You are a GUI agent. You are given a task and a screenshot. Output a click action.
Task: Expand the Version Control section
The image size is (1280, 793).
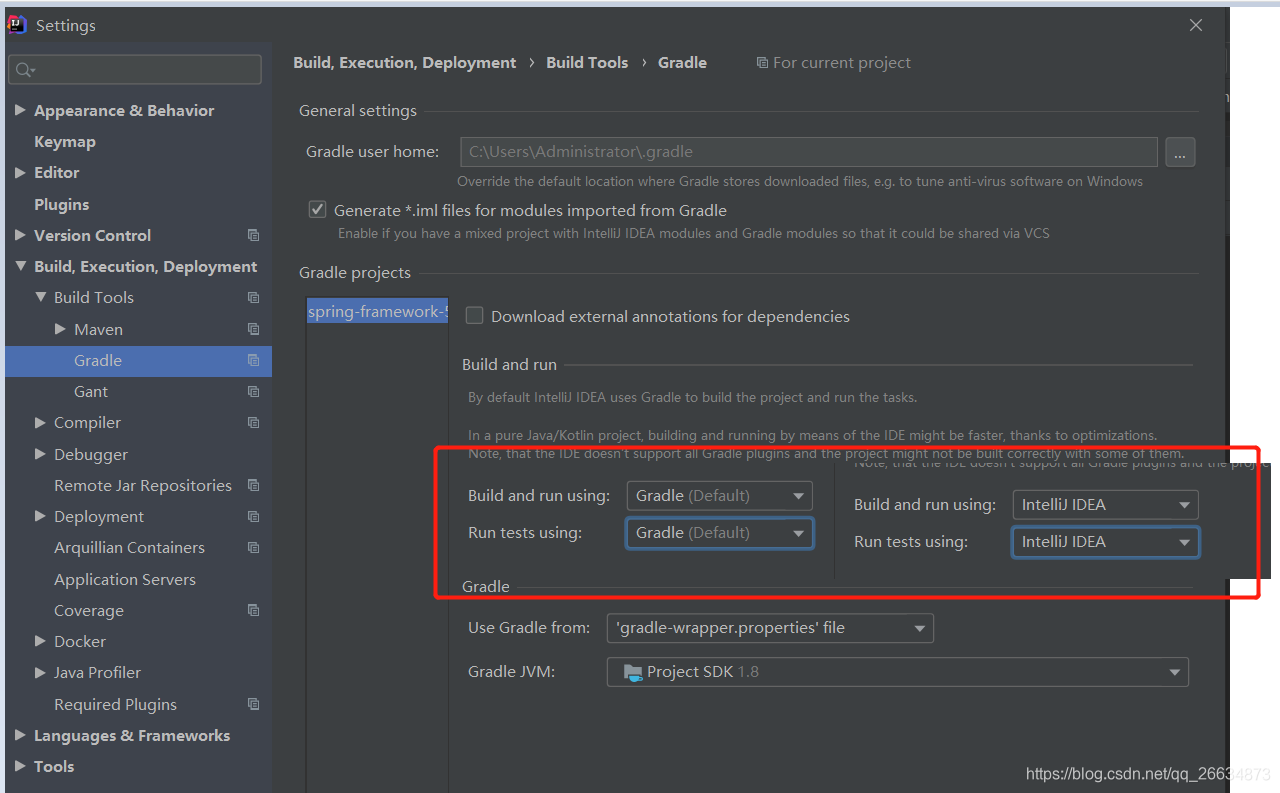(20, 235)
